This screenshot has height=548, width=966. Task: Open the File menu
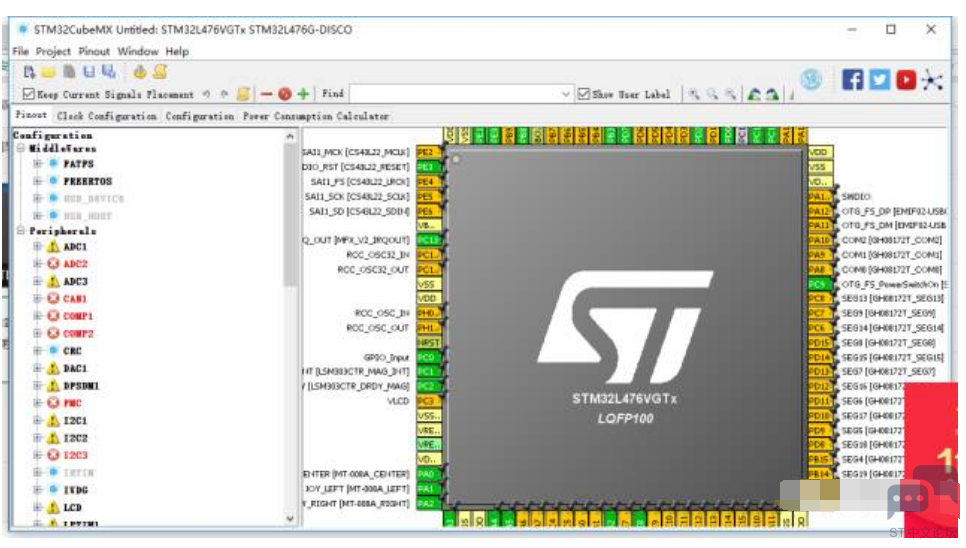[x=20, y=52]
